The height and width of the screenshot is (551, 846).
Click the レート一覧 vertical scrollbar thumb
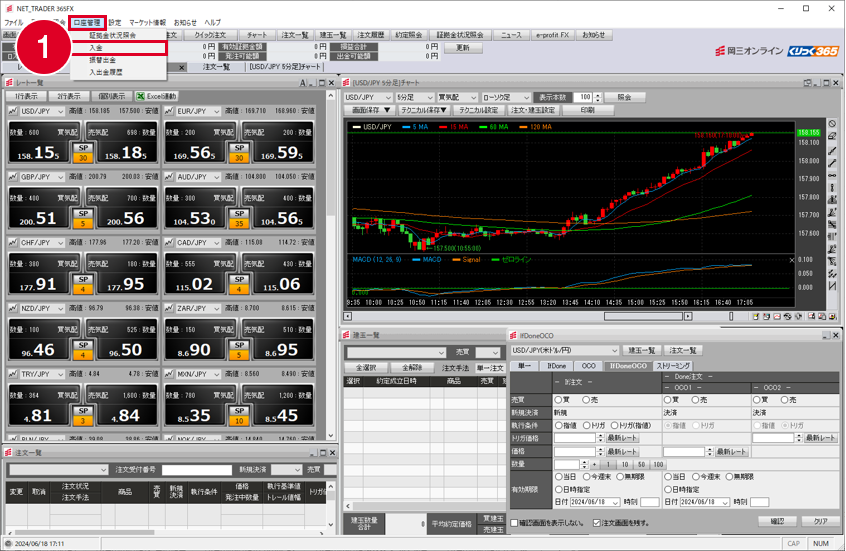[x=331, y=159]
